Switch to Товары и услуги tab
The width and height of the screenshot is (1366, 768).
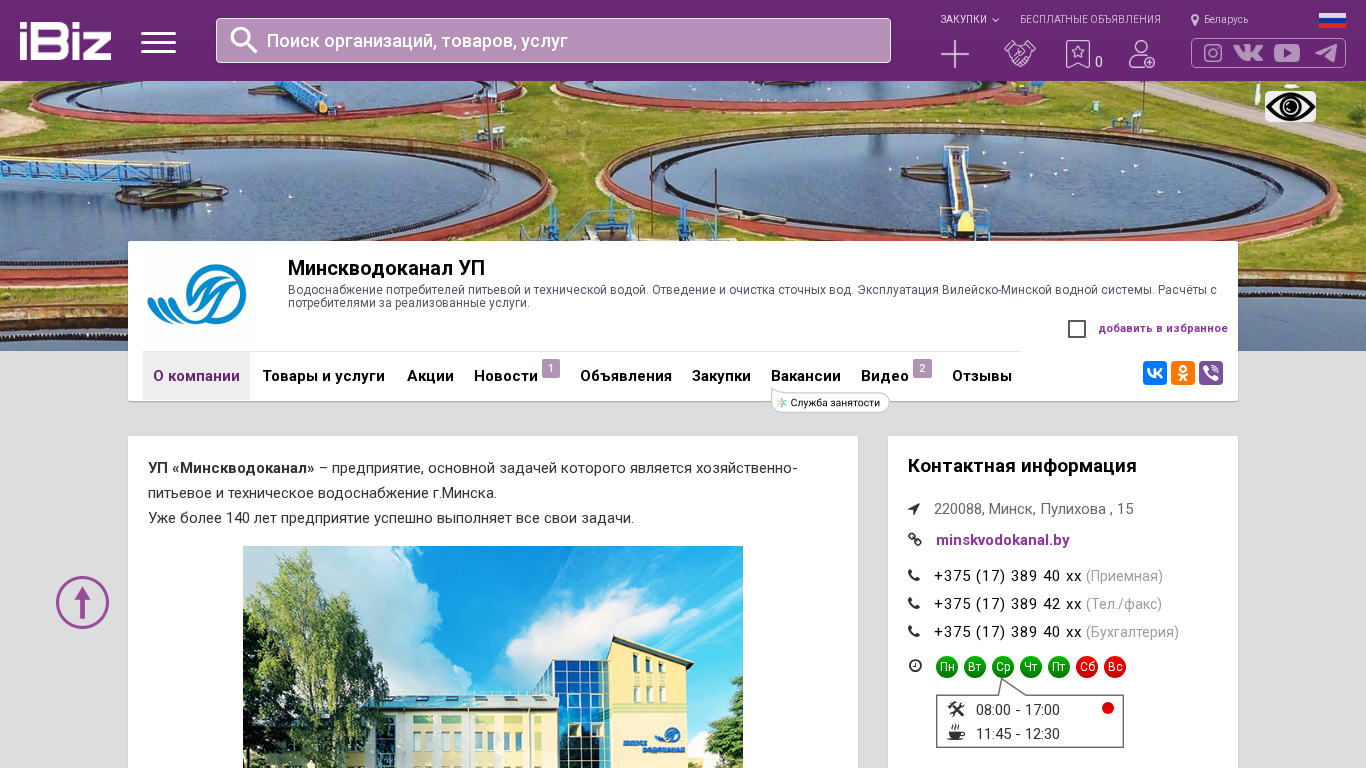tap(324, 376)
